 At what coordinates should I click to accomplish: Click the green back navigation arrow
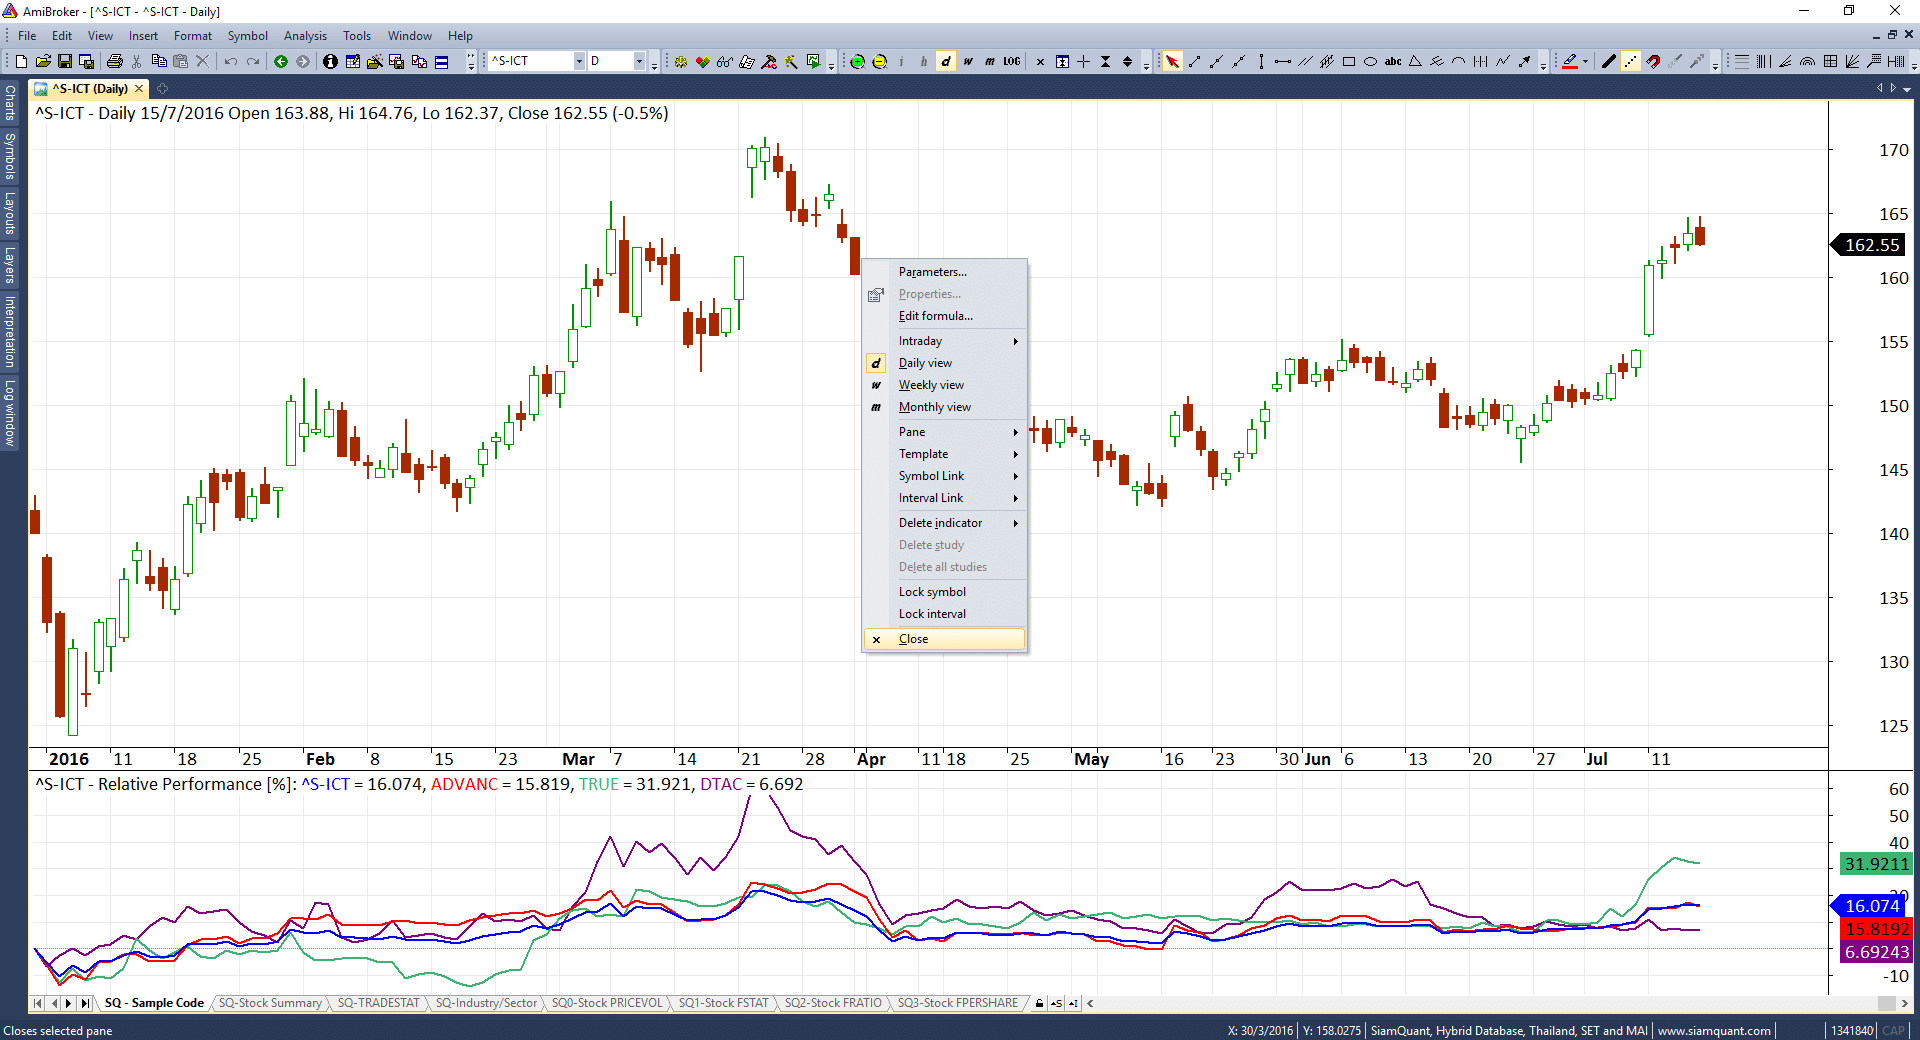click(x=281, y=62)
